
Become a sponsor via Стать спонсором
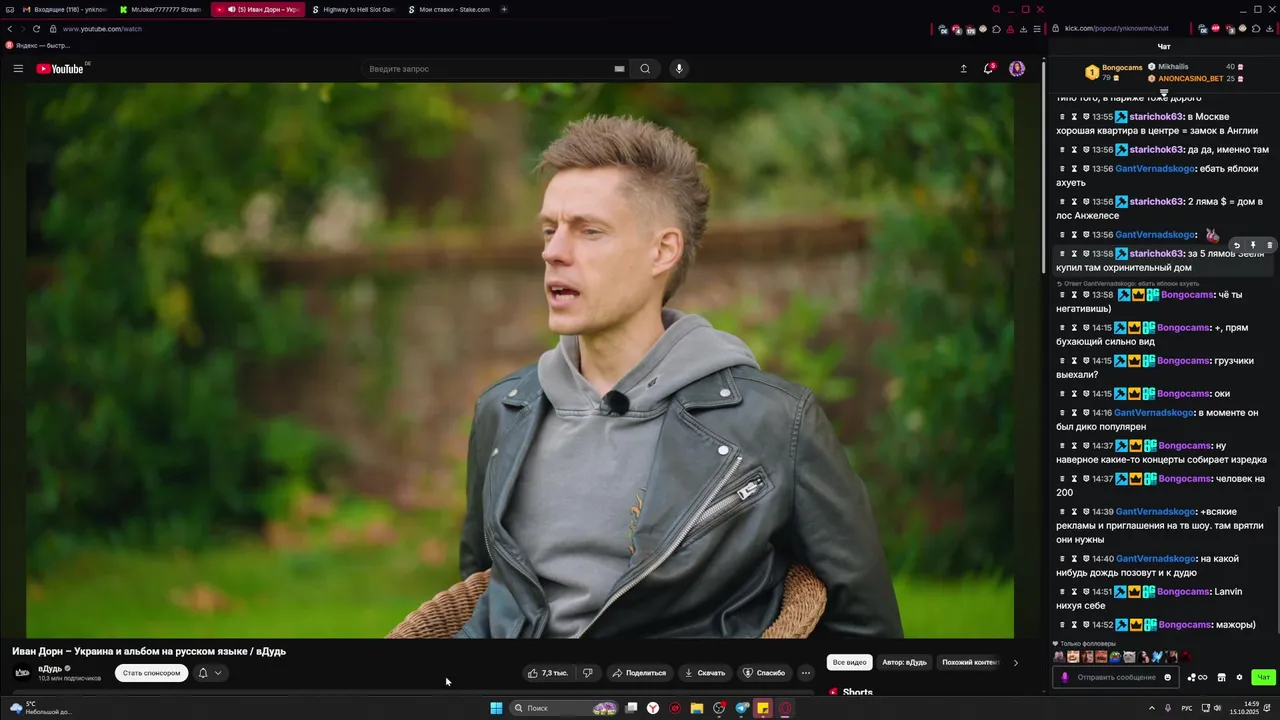point(151,673)
